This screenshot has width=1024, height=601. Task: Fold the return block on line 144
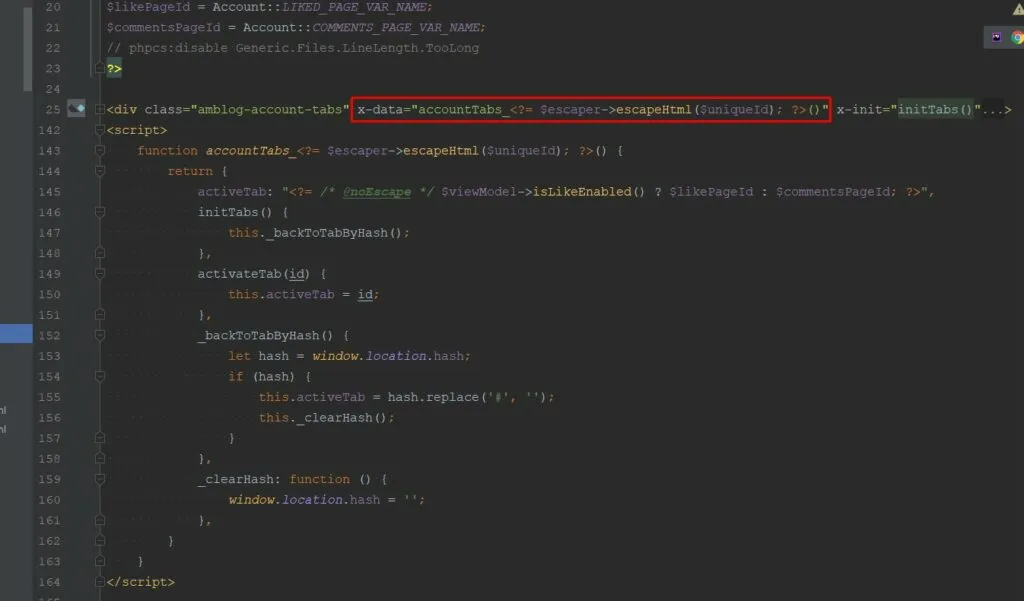point(99,171)
